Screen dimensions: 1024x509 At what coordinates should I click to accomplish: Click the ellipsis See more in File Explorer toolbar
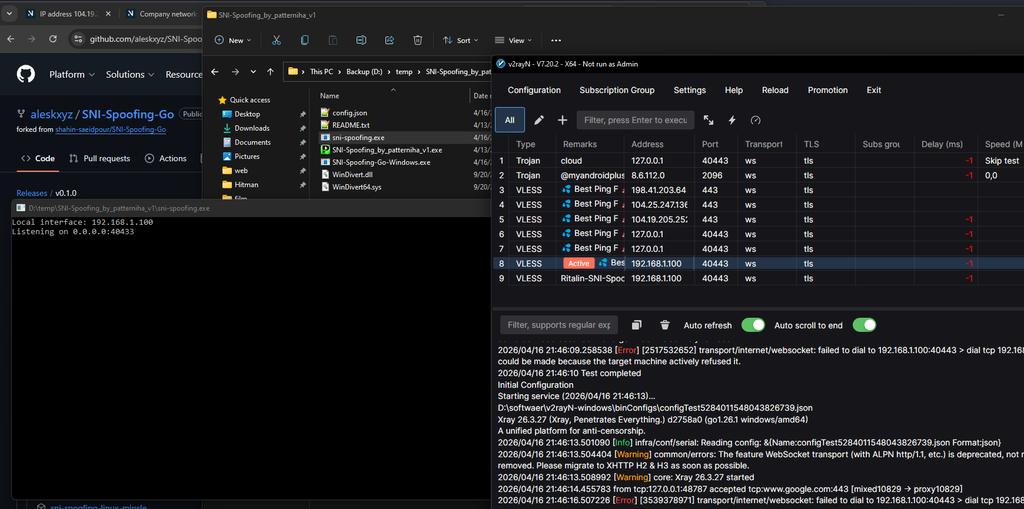[x=556, y=40]
